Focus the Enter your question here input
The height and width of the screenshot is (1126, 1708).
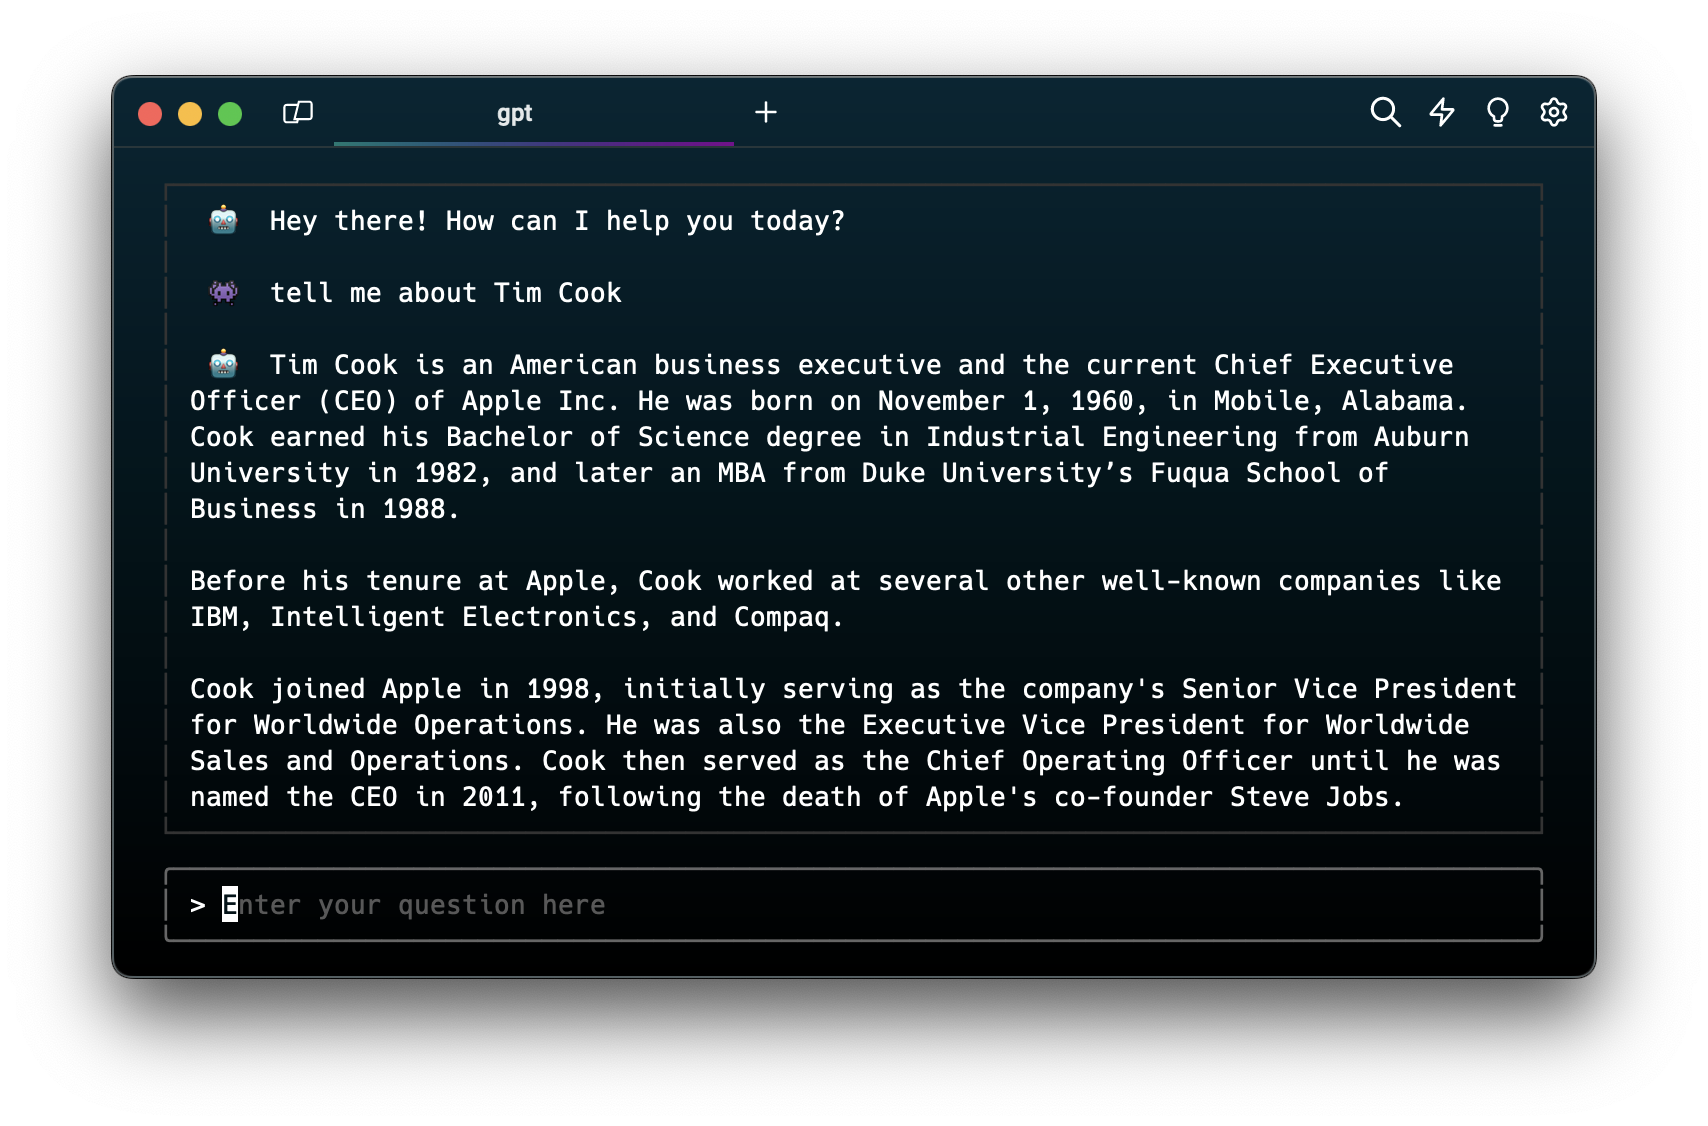pyautogui.click(x=854, y=905)
